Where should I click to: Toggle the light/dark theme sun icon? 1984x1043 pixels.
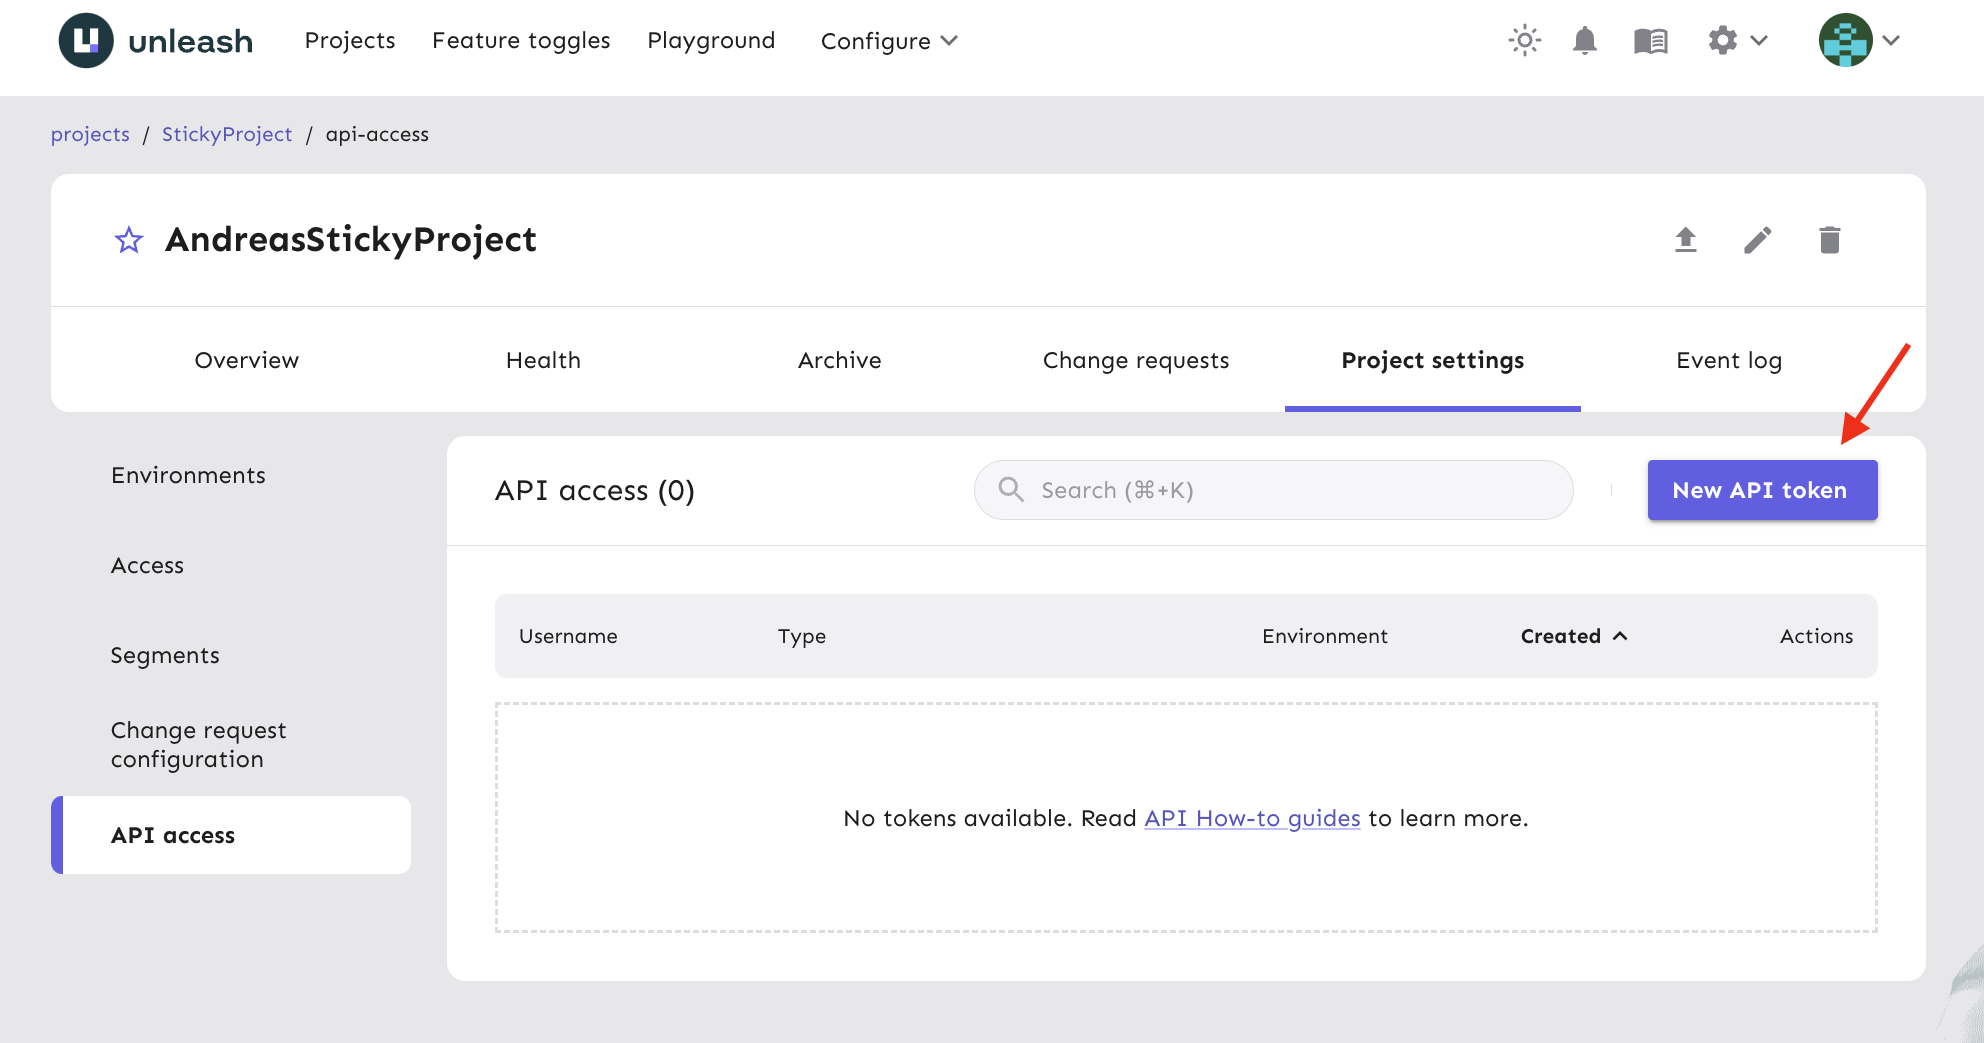point(1524,41)
